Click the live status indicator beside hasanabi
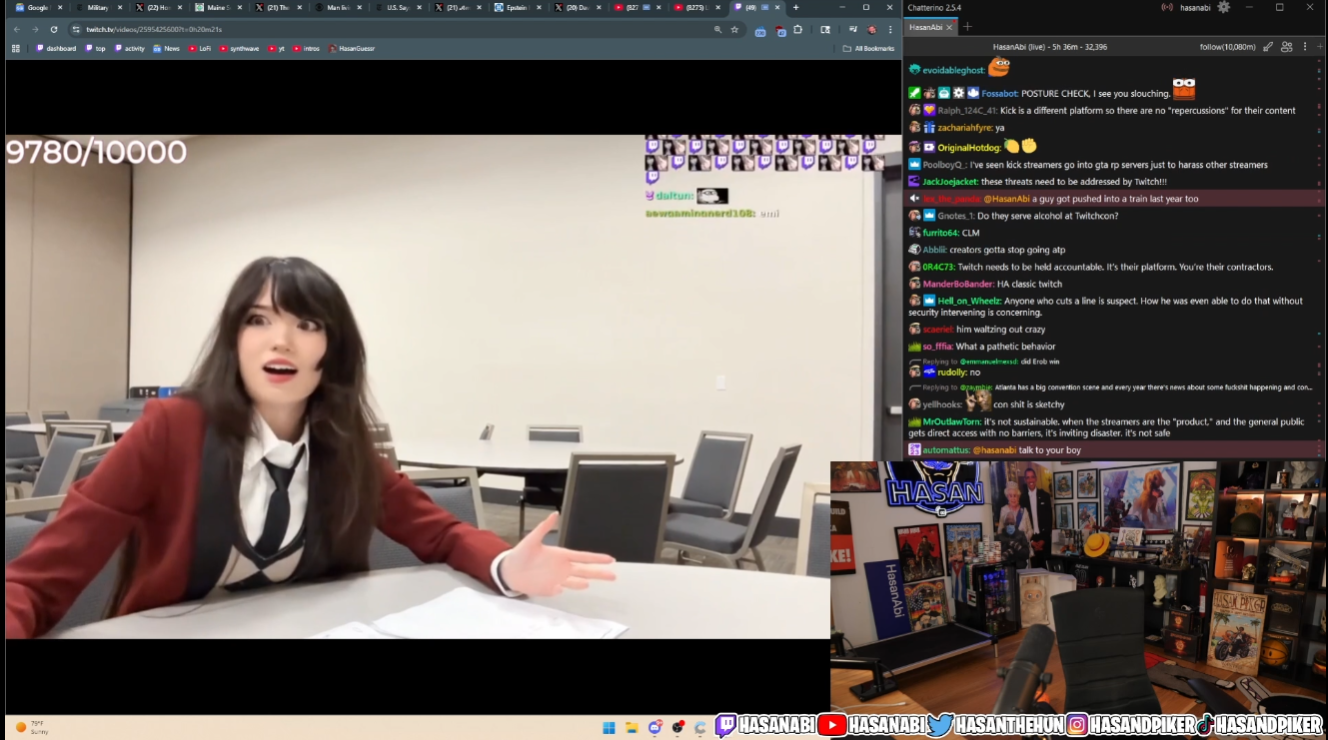The height and width of the screenshot is (740, 1328). pos(1167,7)
